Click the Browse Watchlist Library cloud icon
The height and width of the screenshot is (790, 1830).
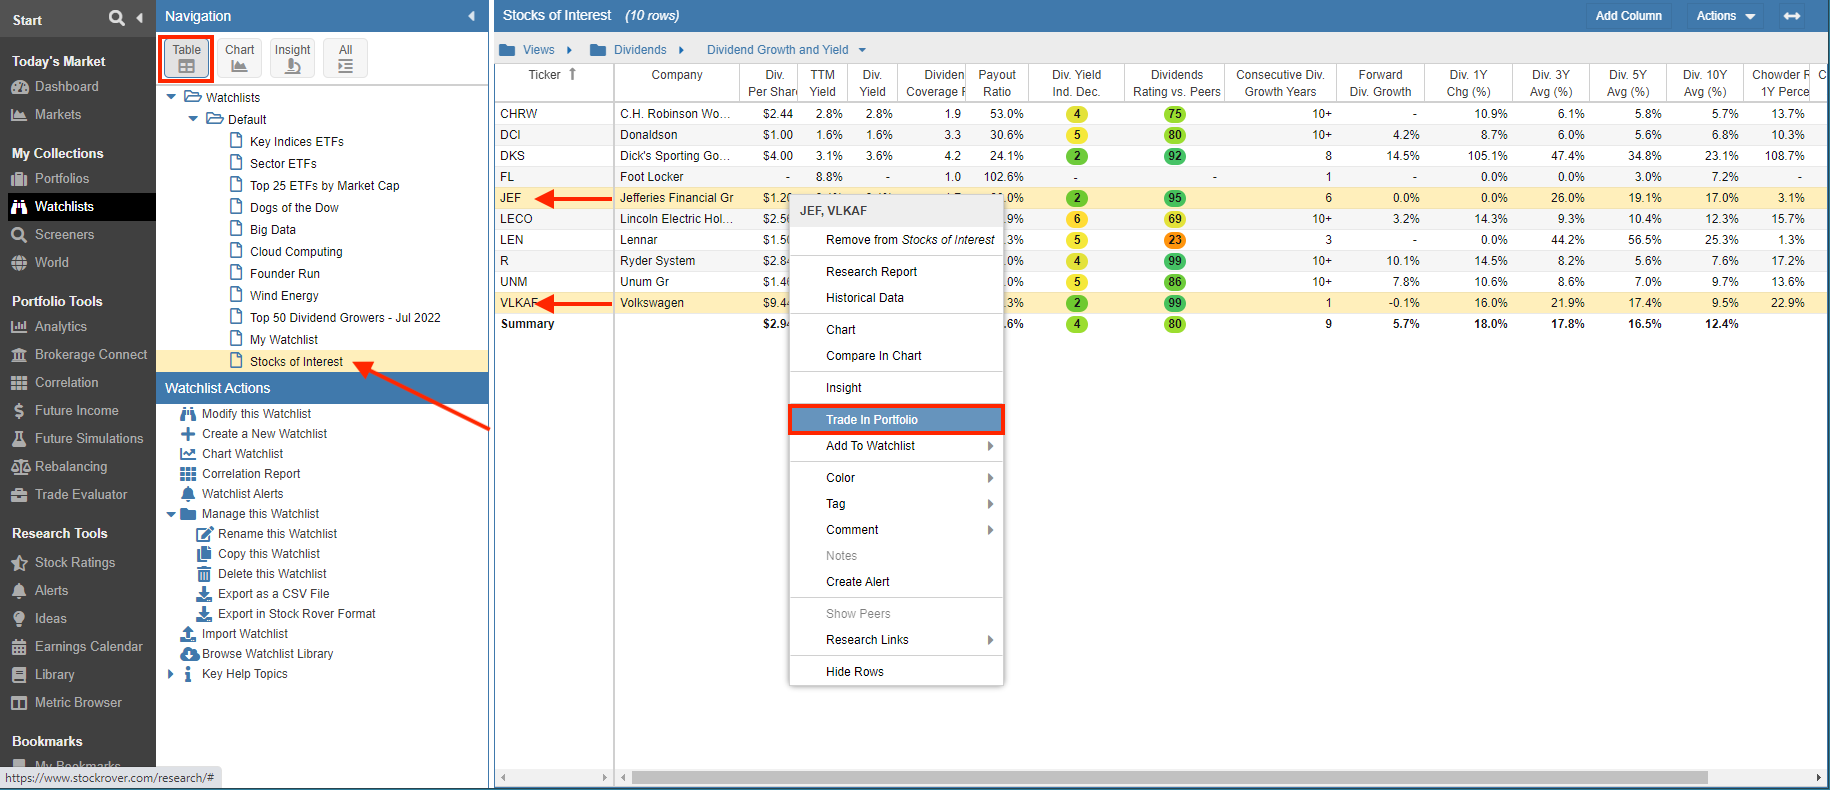pos(189,654)
